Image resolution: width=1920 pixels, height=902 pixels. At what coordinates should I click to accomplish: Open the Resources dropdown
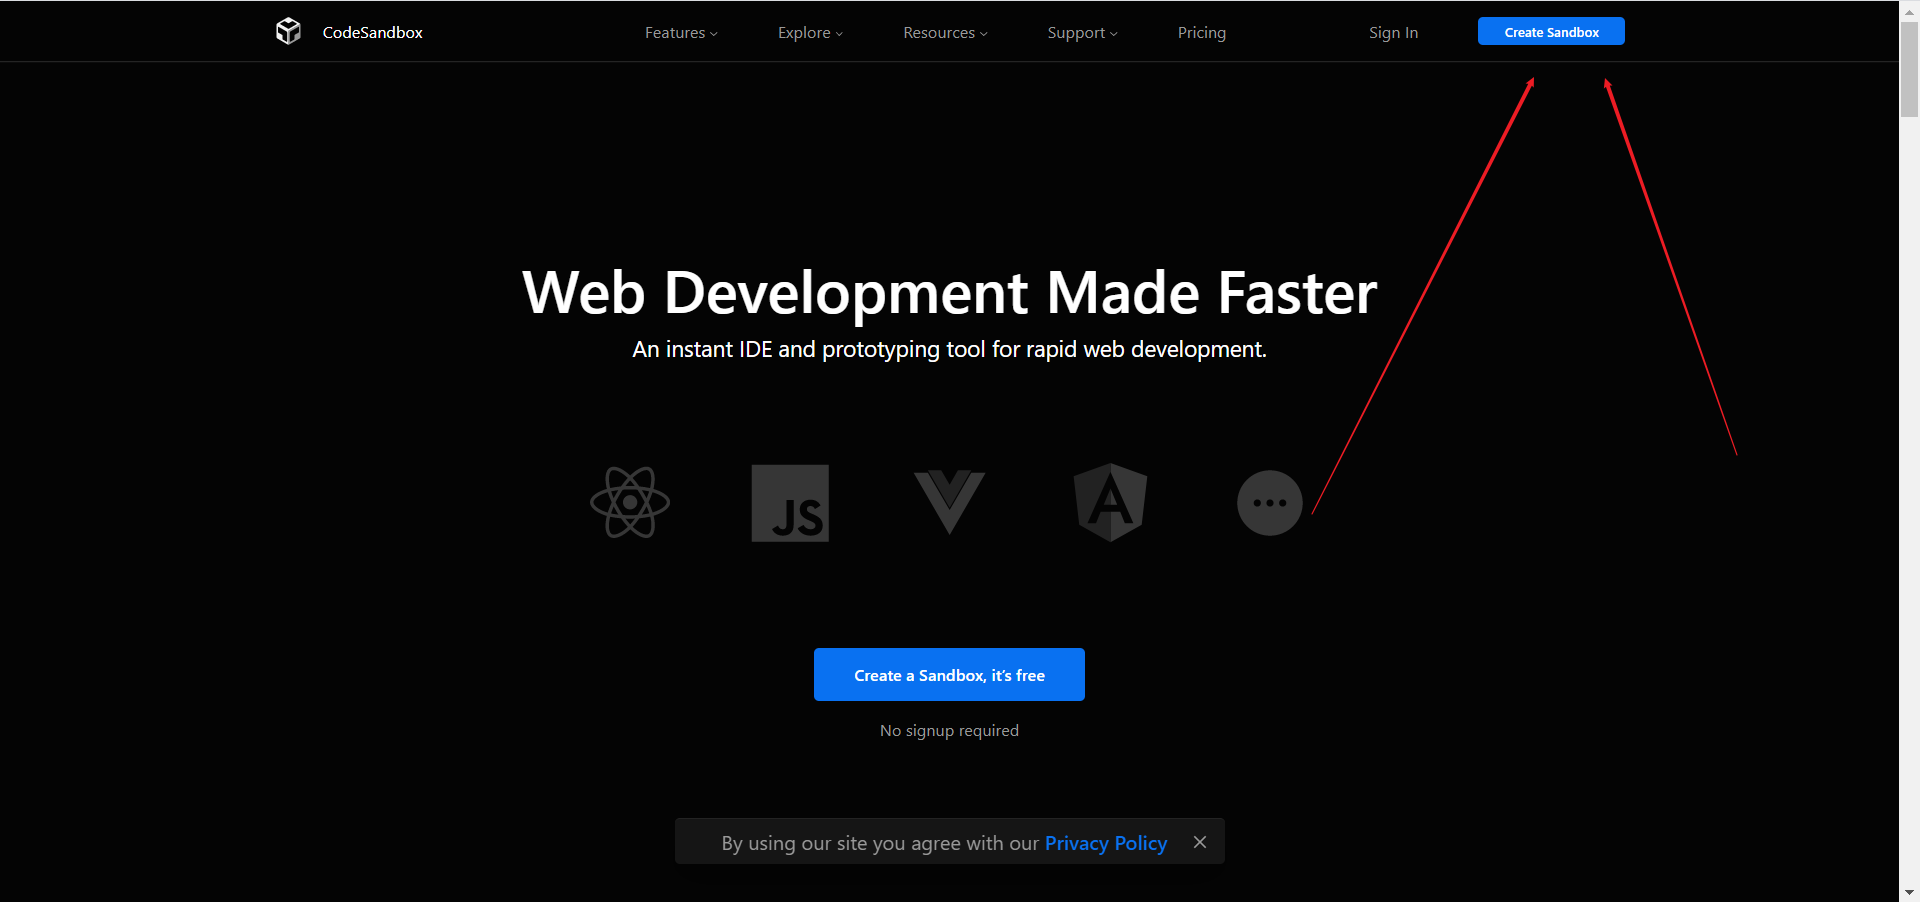click(945, 33)
